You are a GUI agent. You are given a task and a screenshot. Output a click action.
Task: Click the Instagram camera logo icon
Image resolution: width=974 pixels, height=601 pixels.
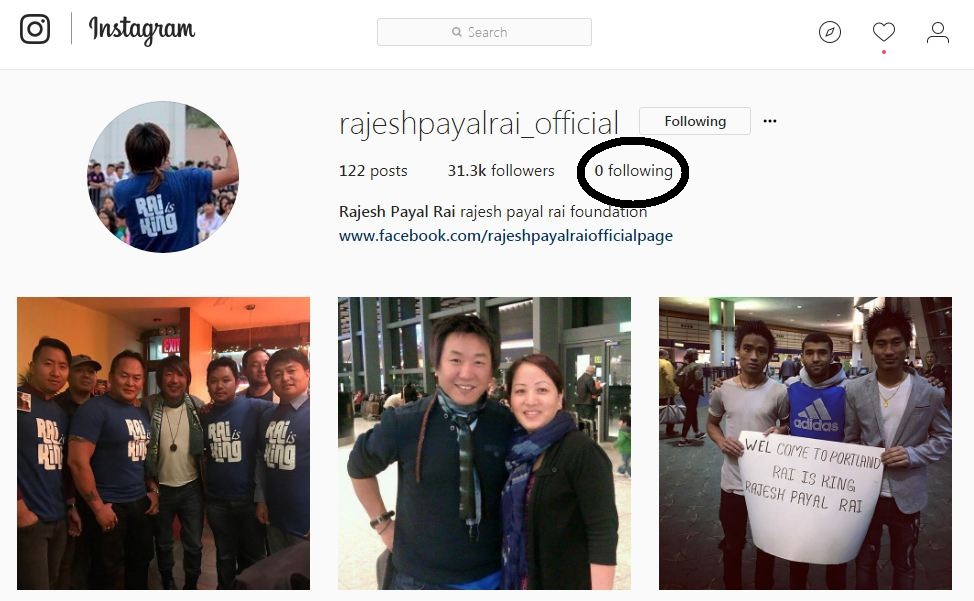coord(35,29)
